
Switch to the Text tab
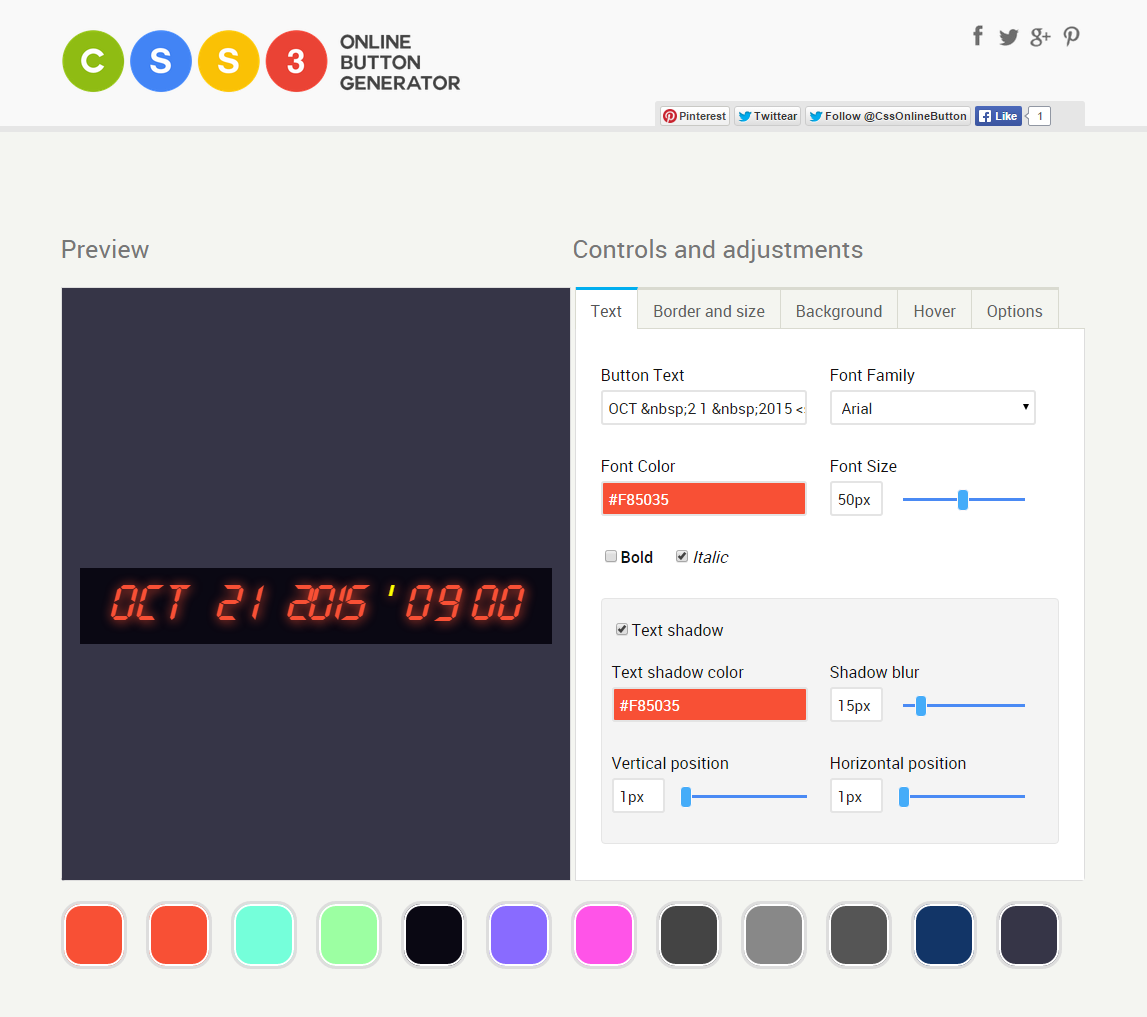point(606,311)
